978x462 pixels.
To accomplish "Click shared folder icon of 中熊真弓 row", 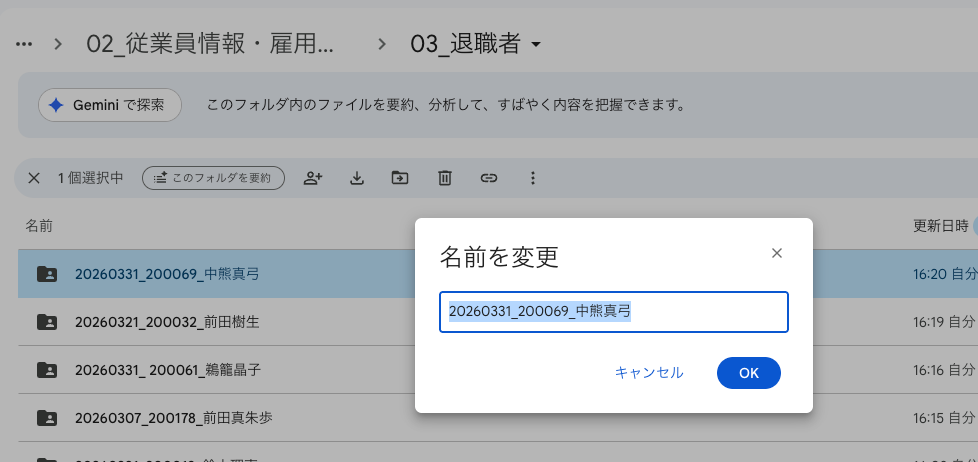I will (x=47, y=274).
